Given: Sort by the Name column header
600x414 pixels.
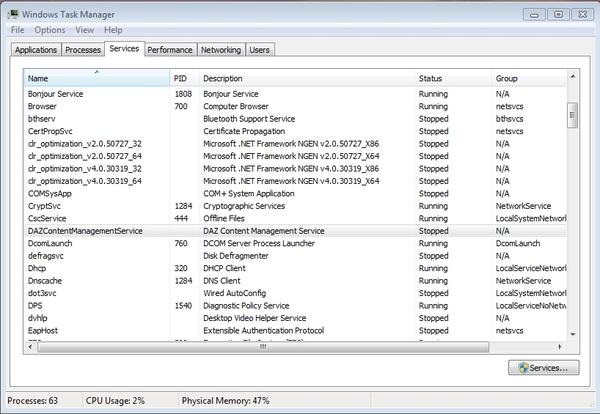Looking at the screenshot, I should [x=97, y=78].
